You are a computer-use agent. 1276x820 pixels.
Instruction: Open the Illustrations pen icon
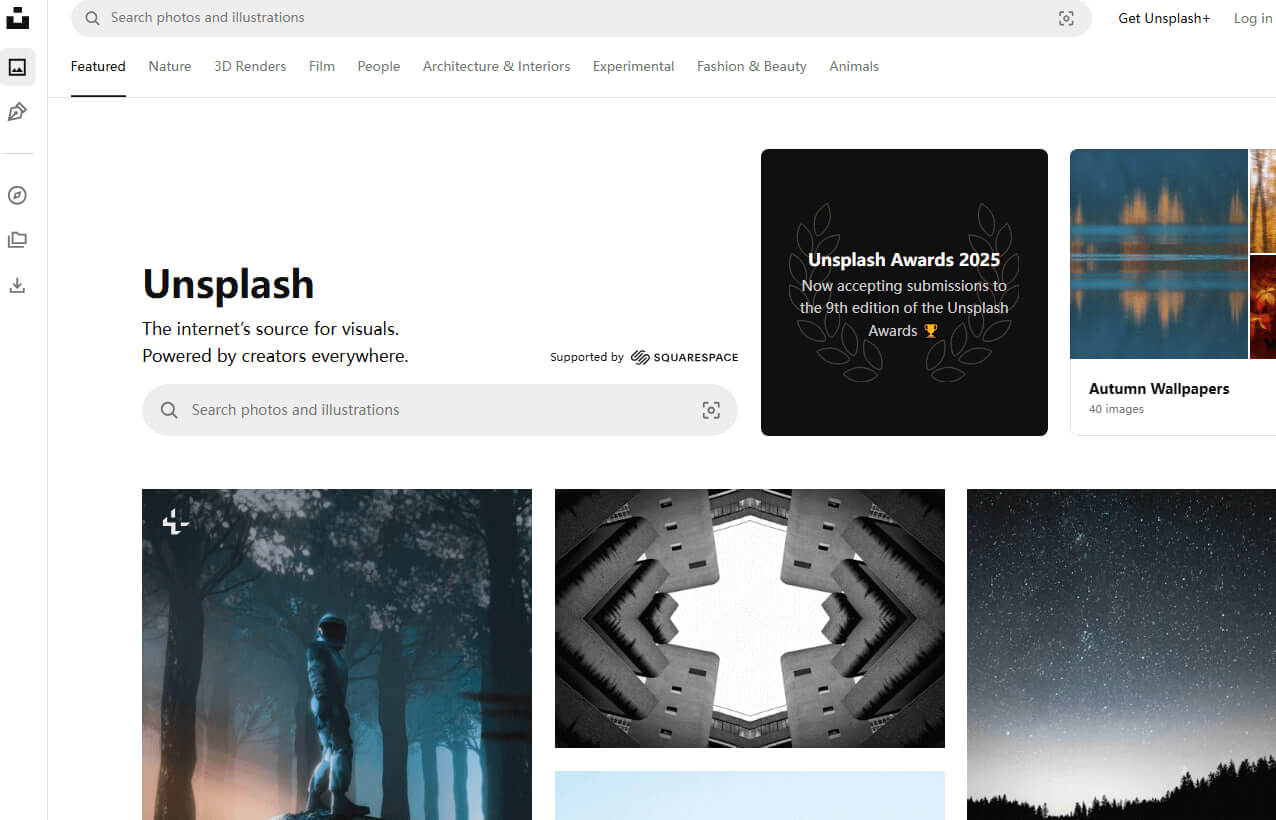click(17, 112)
